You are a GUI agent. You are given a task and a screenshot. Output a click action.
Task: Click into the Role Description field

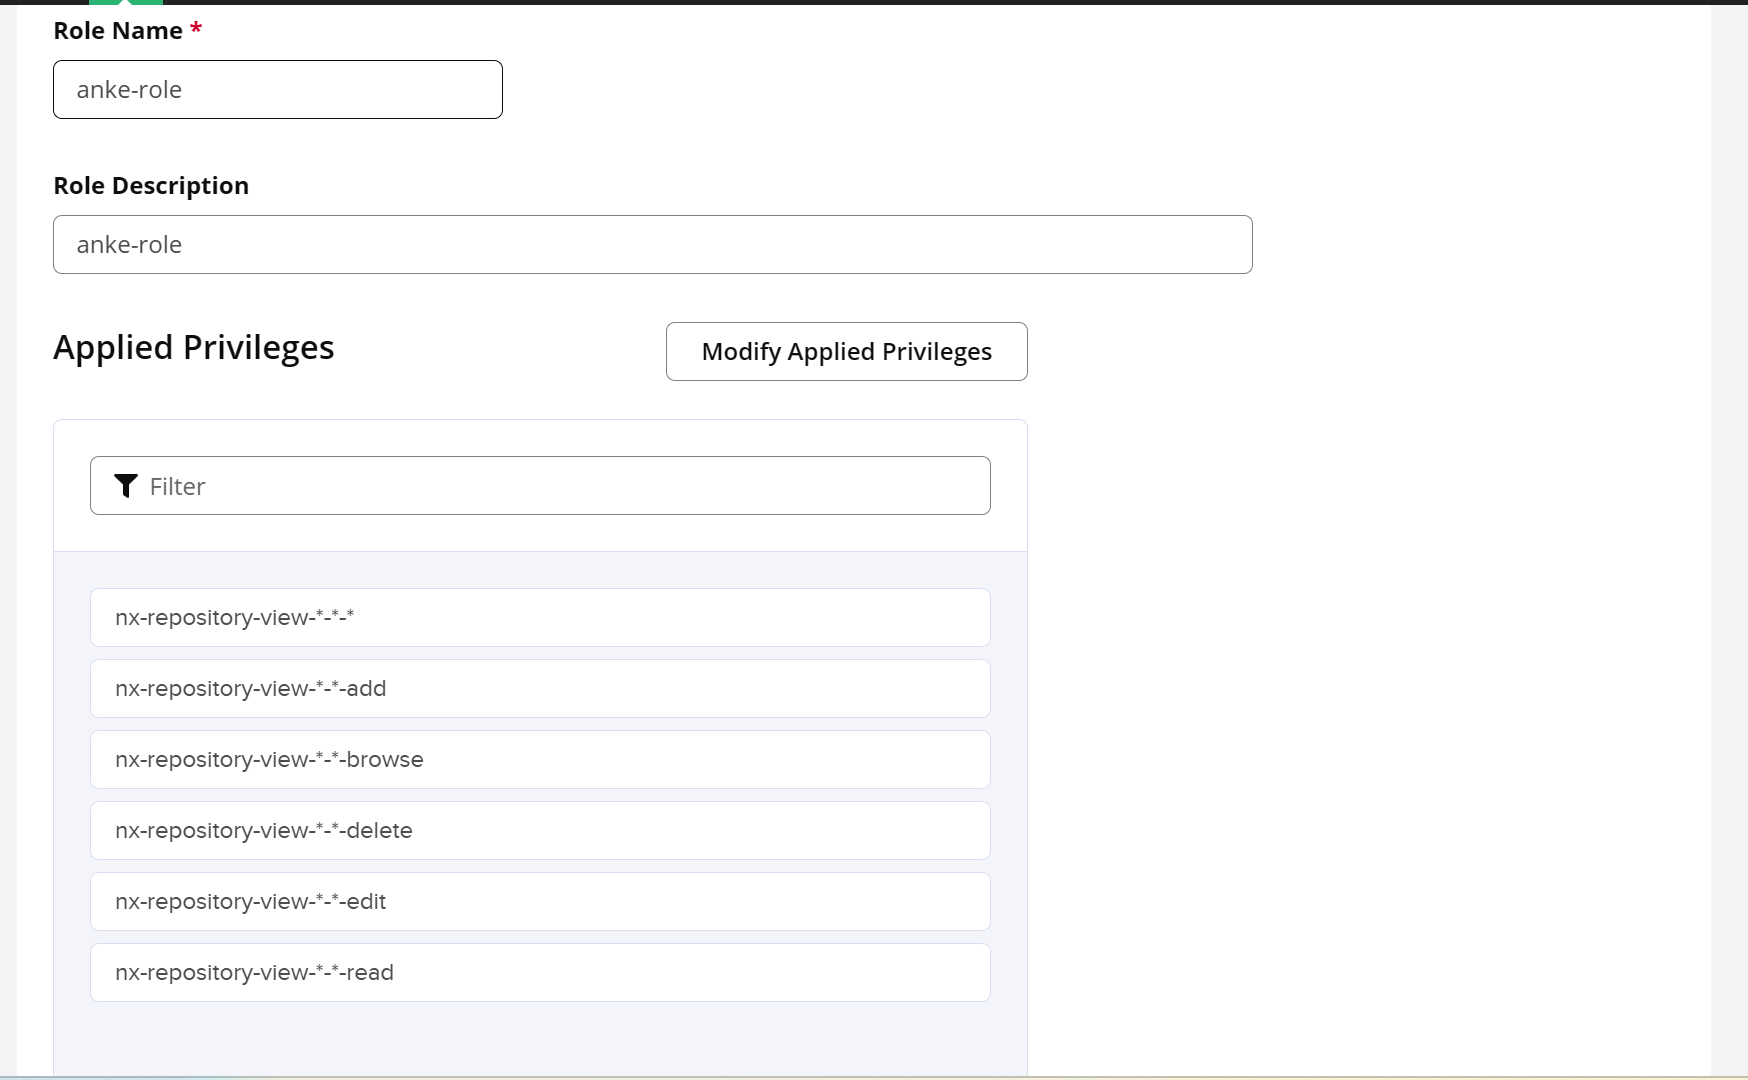click(652, 245)
